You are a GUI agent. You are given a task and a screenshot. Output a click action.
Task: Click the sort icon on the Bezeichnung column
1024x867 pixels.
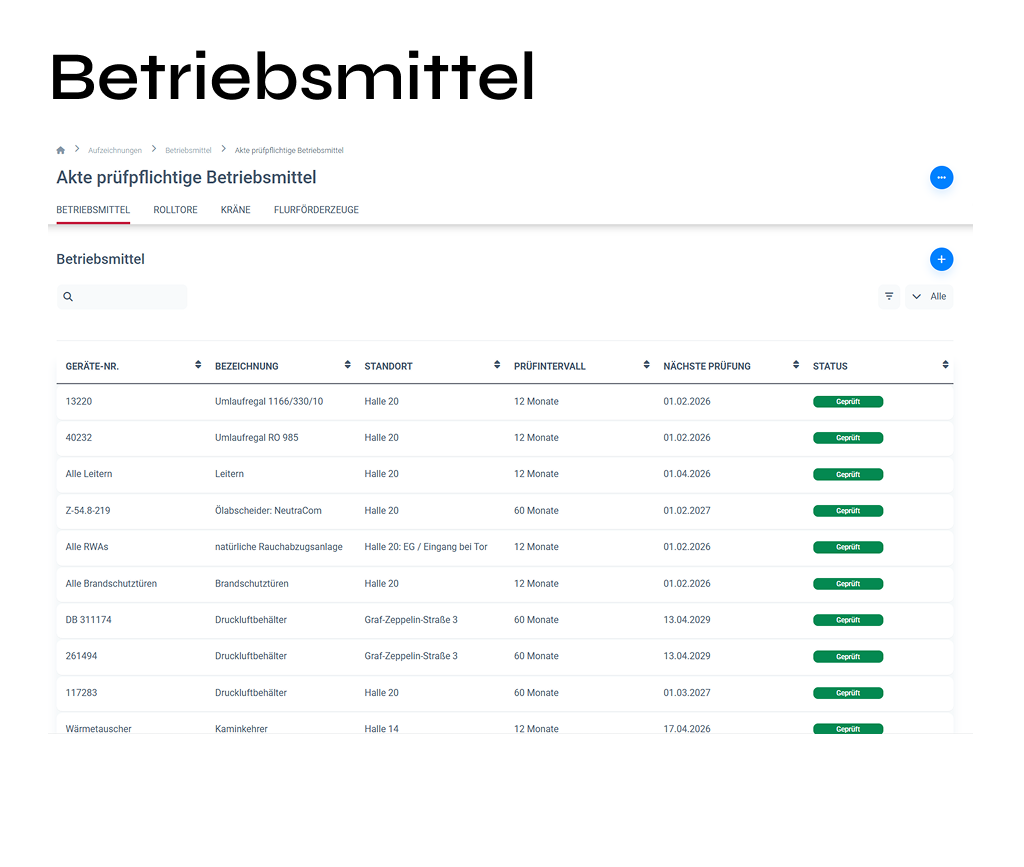(x=347, y=365)
